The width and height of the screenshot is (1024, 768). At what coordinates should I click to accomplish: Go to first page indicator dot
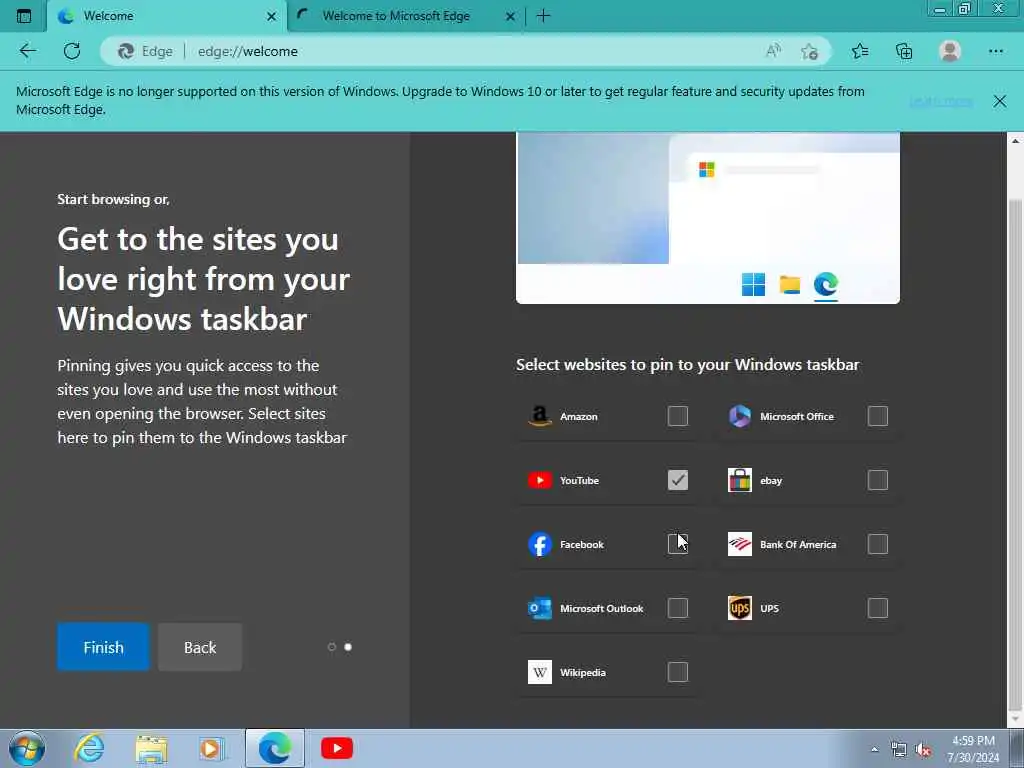pyautogui.click(x=332, y=647)
